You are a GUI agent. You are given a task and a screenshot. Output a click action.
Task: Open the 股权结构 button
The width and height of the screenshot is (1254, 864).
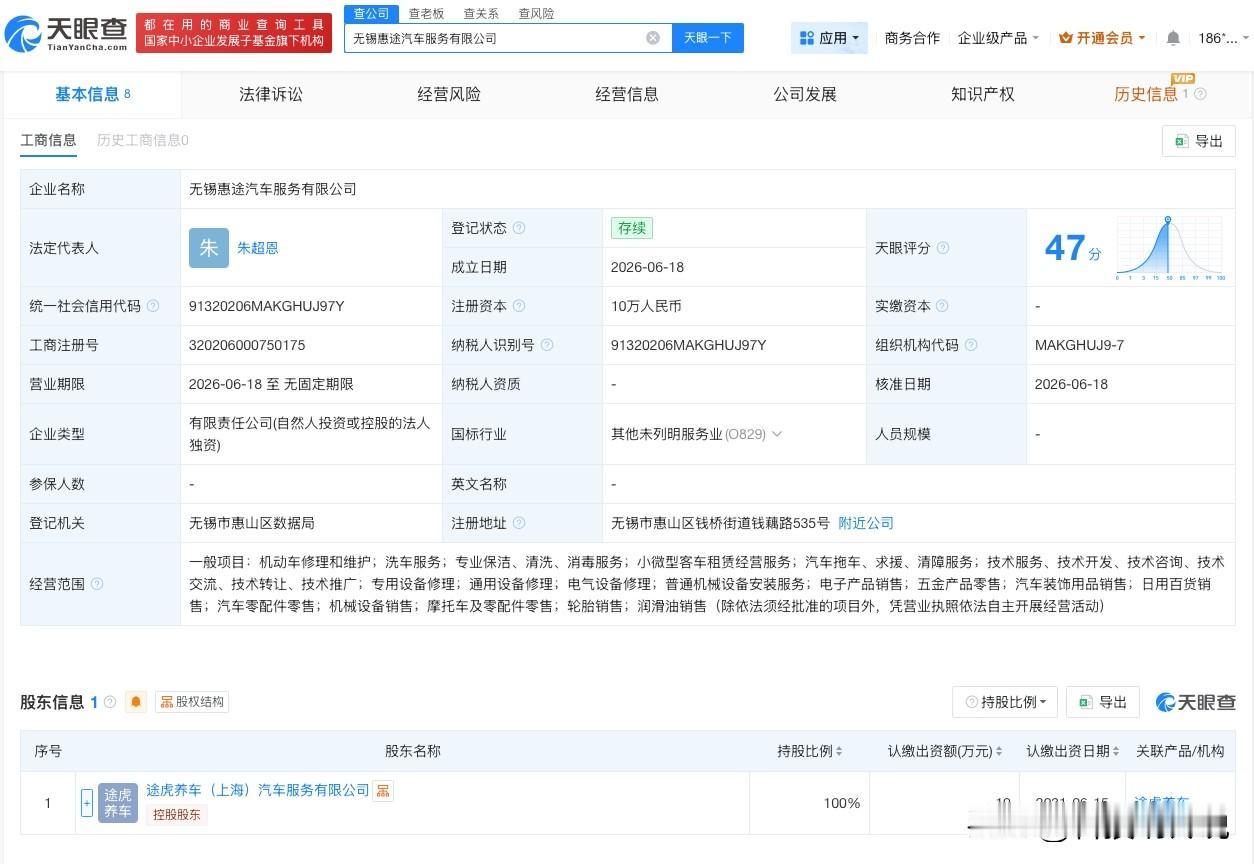point(192,702)
